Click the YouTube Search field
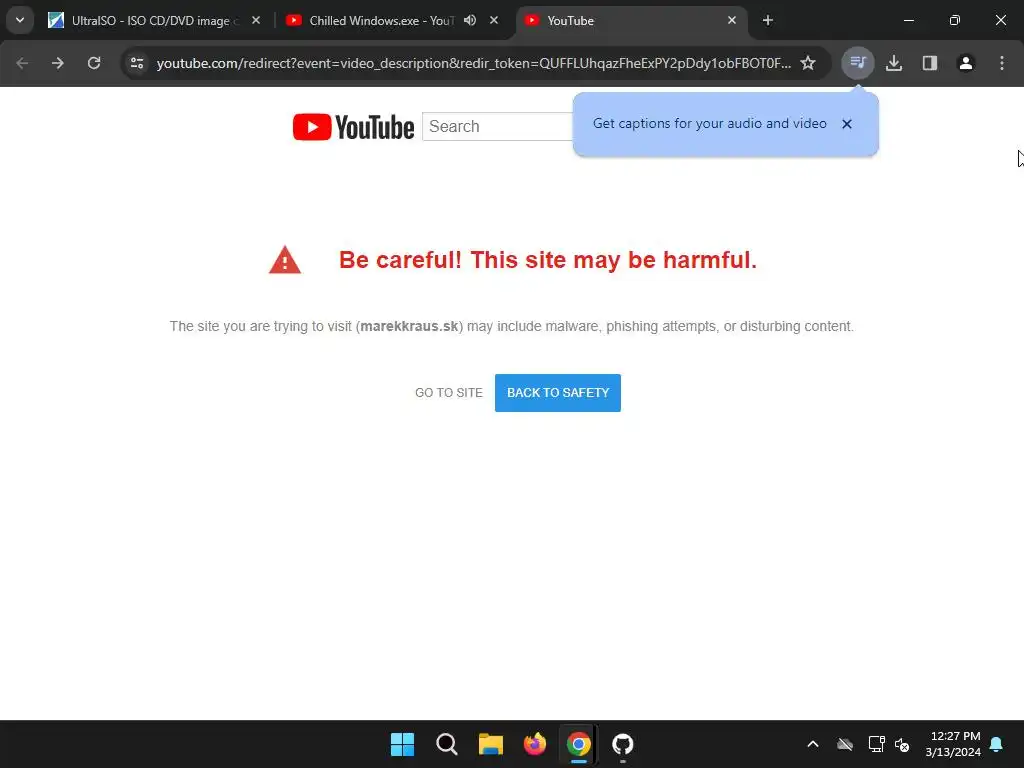Image resolution: width=1024 pixels, height=768 pixels. point(498,127)
